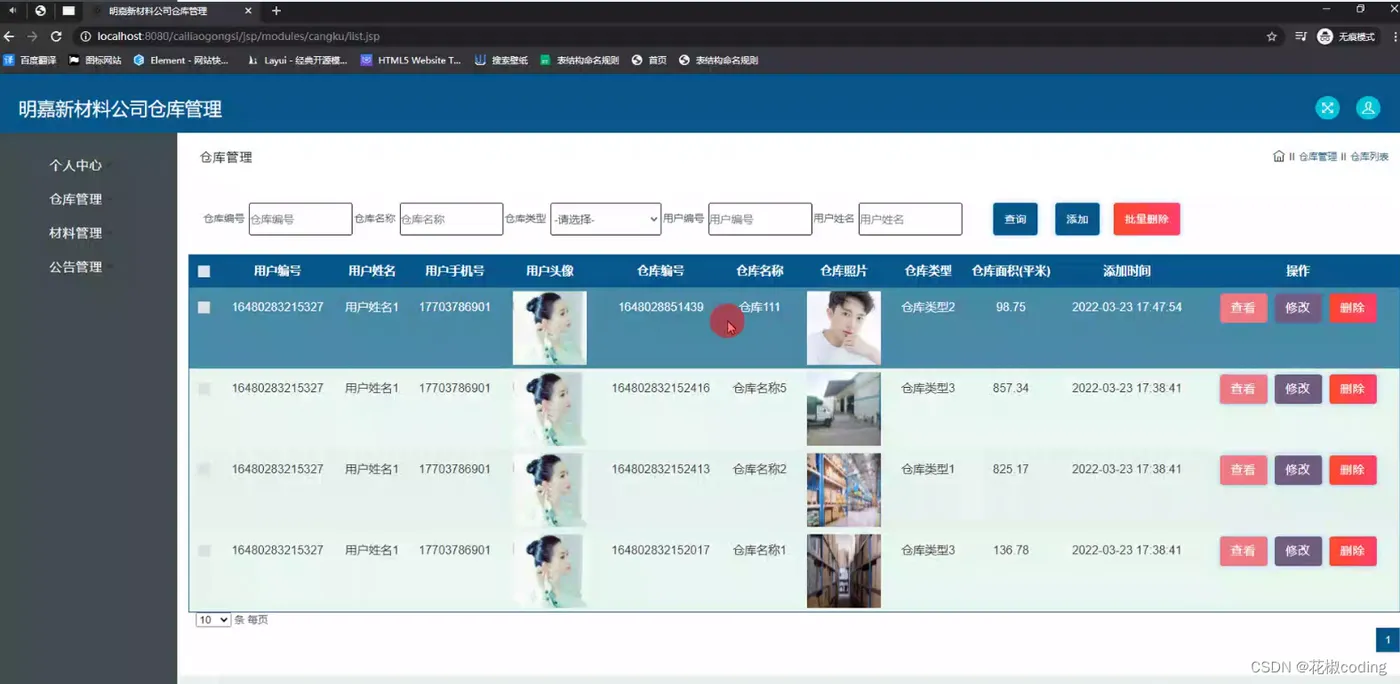The width and height of the screenshot is (1400, 684).
Task: Open 公告管理 in the sidebar
Action: coord(76,267)
